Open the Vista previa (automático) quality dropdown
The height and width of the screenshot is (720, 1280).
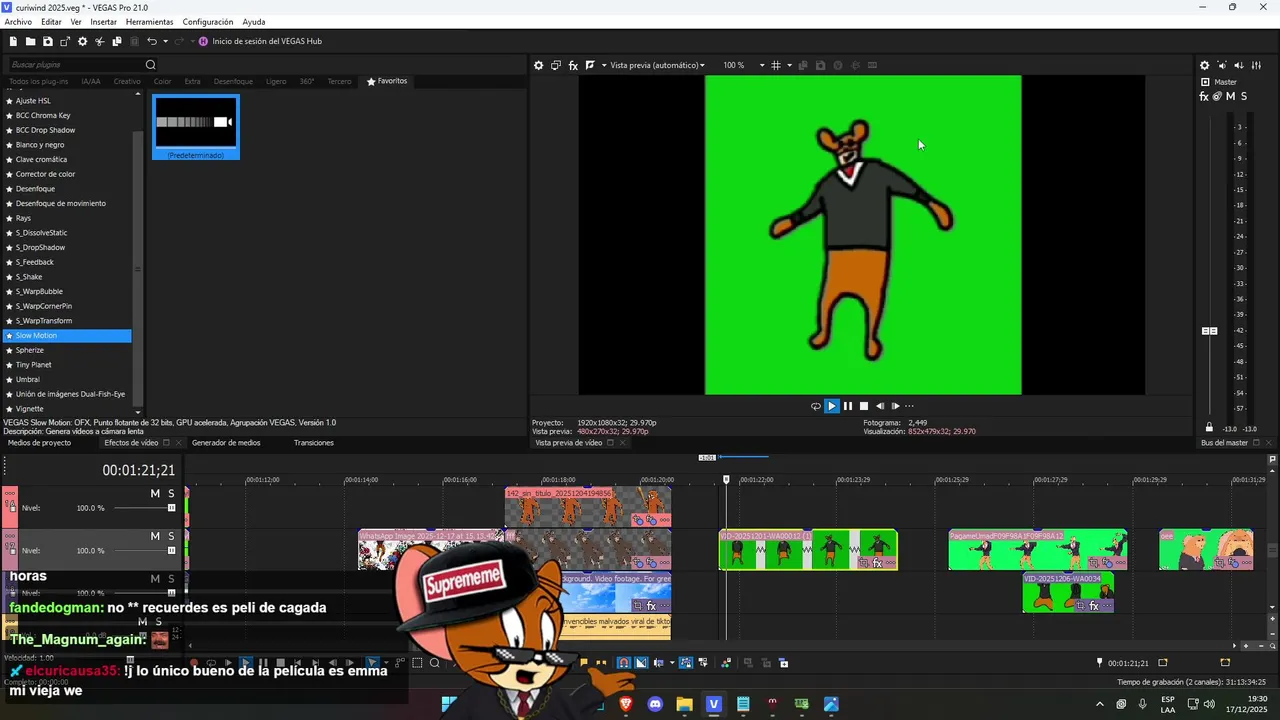pyautogui.click(x=657, y=65)
